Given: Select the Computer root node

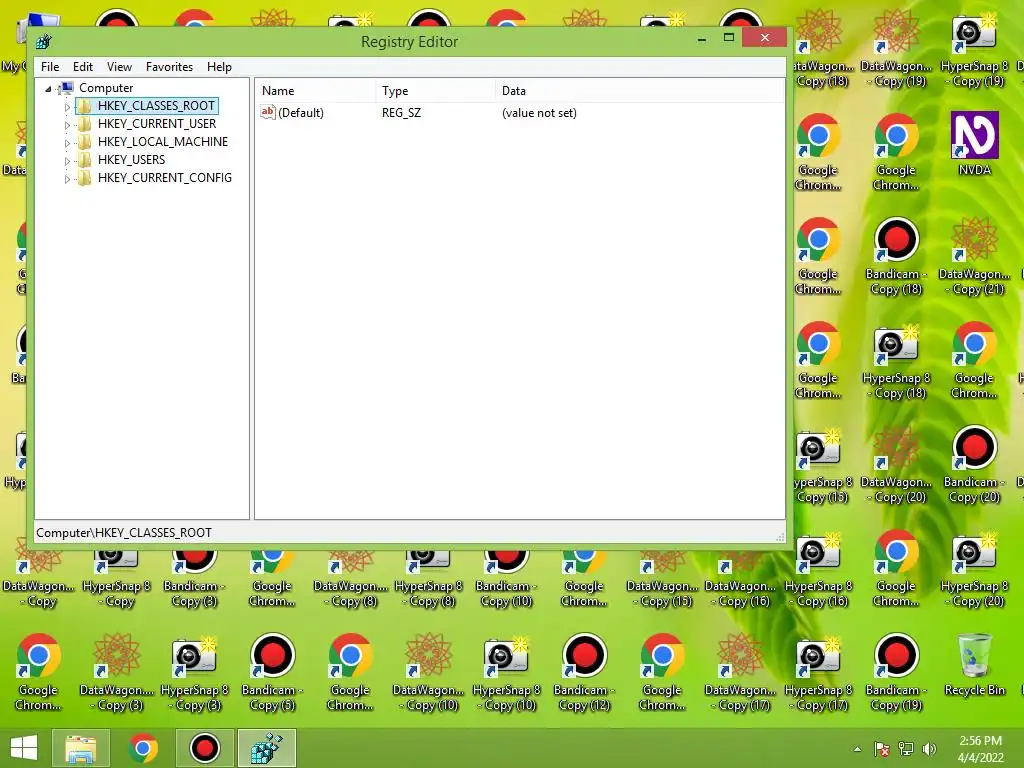Looking at the screenshot, I should coord(106,88).
